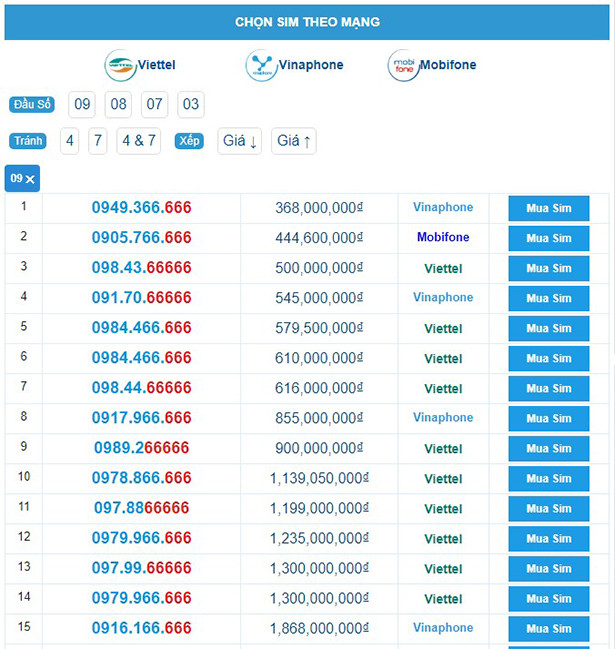Filter by prefix 07
The image size is (615, 649).
click(x=154, y=104)
